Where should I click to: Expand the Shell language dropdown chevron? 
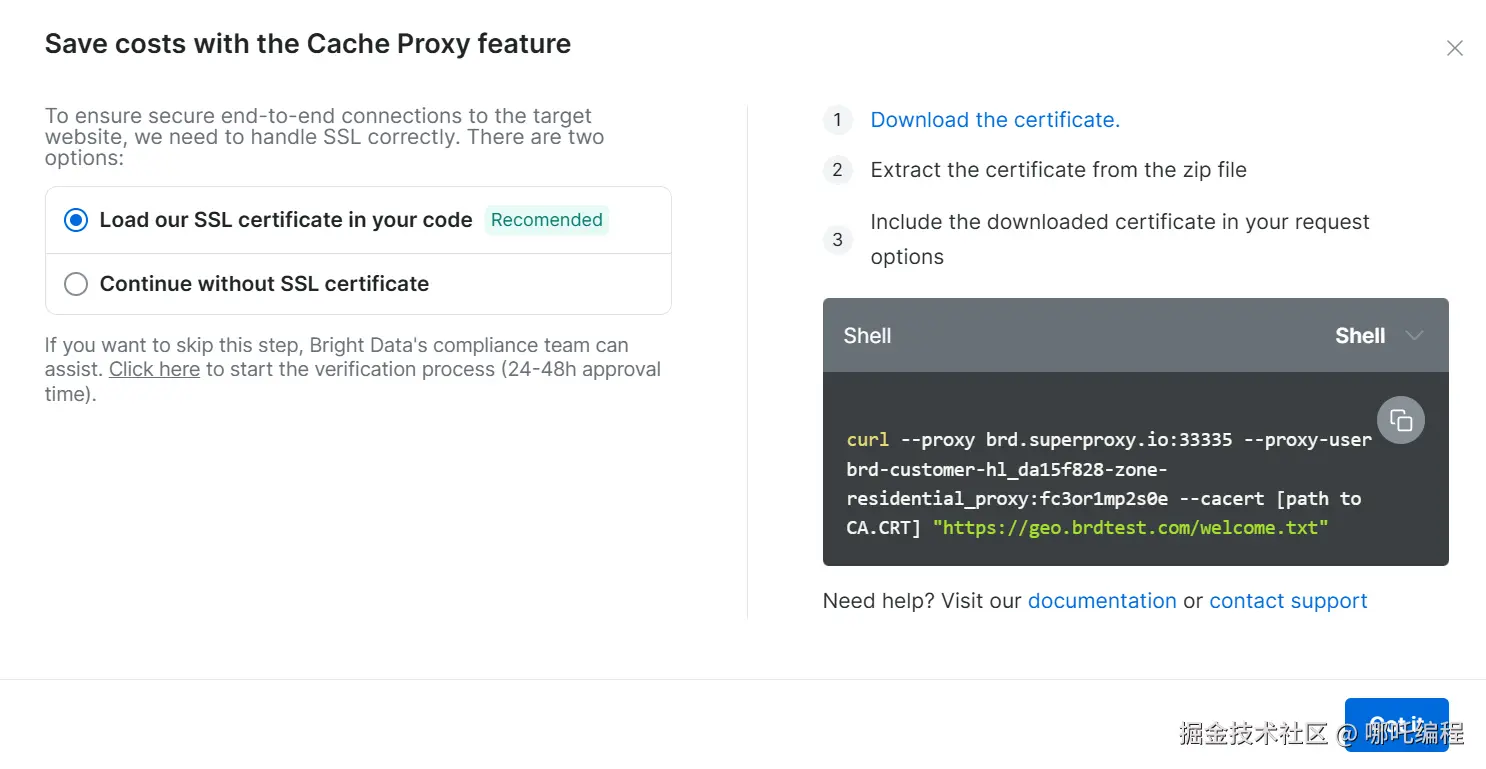[1414, 336]
